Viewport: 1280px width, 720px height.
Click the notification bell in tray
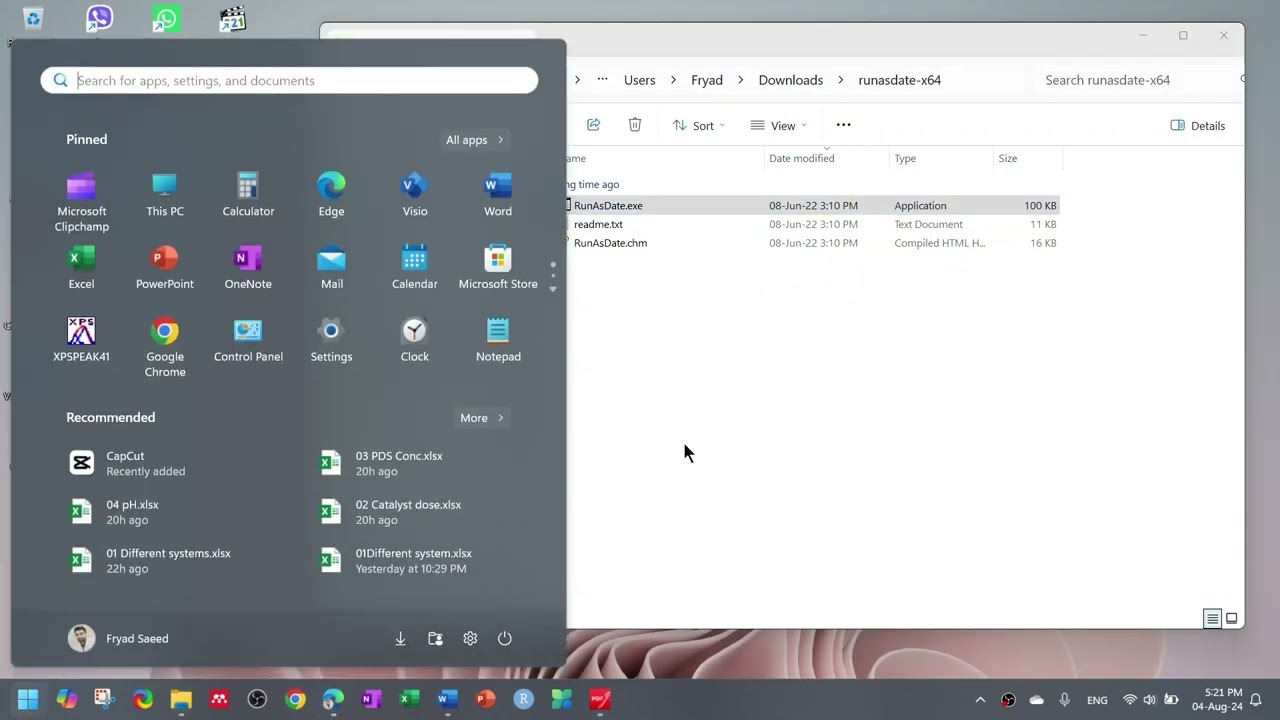click(x=1256, y=700)
